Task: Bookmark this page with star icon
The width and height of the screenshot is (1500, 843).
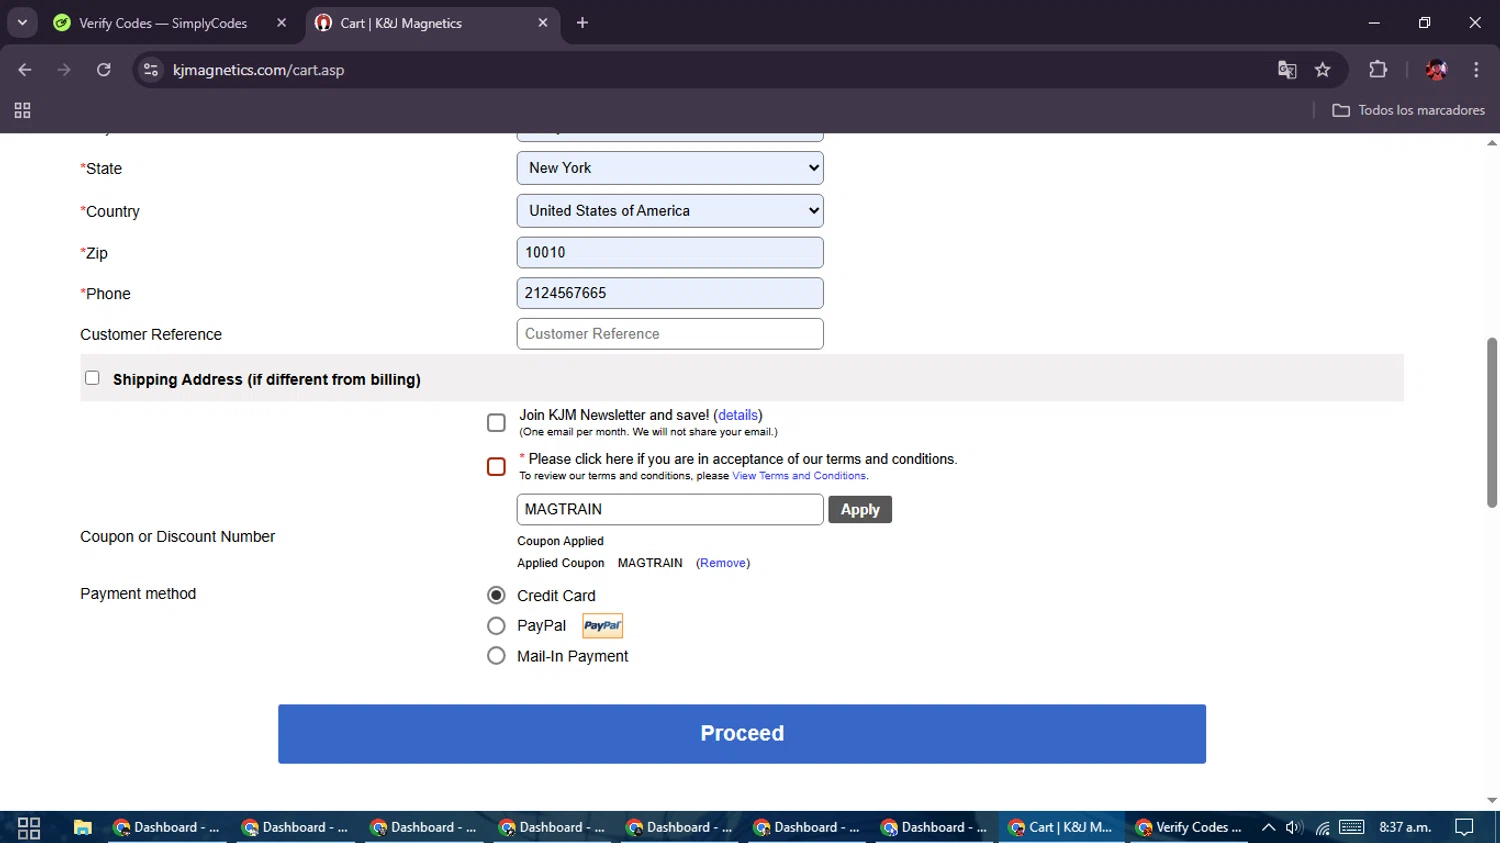Action: [1323, 70]
